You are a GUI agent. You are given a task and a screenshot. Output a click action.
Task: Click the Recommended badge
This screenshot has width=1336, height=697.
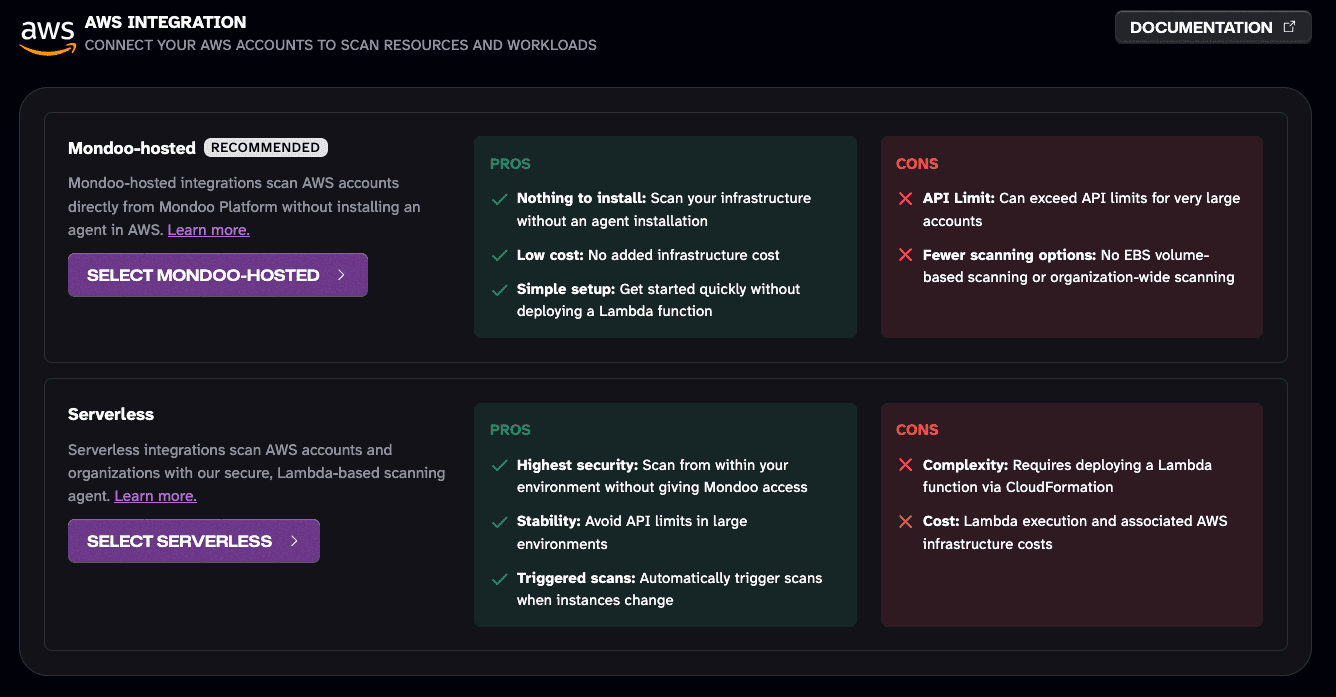pyautogui.click(x=266, y=147)
